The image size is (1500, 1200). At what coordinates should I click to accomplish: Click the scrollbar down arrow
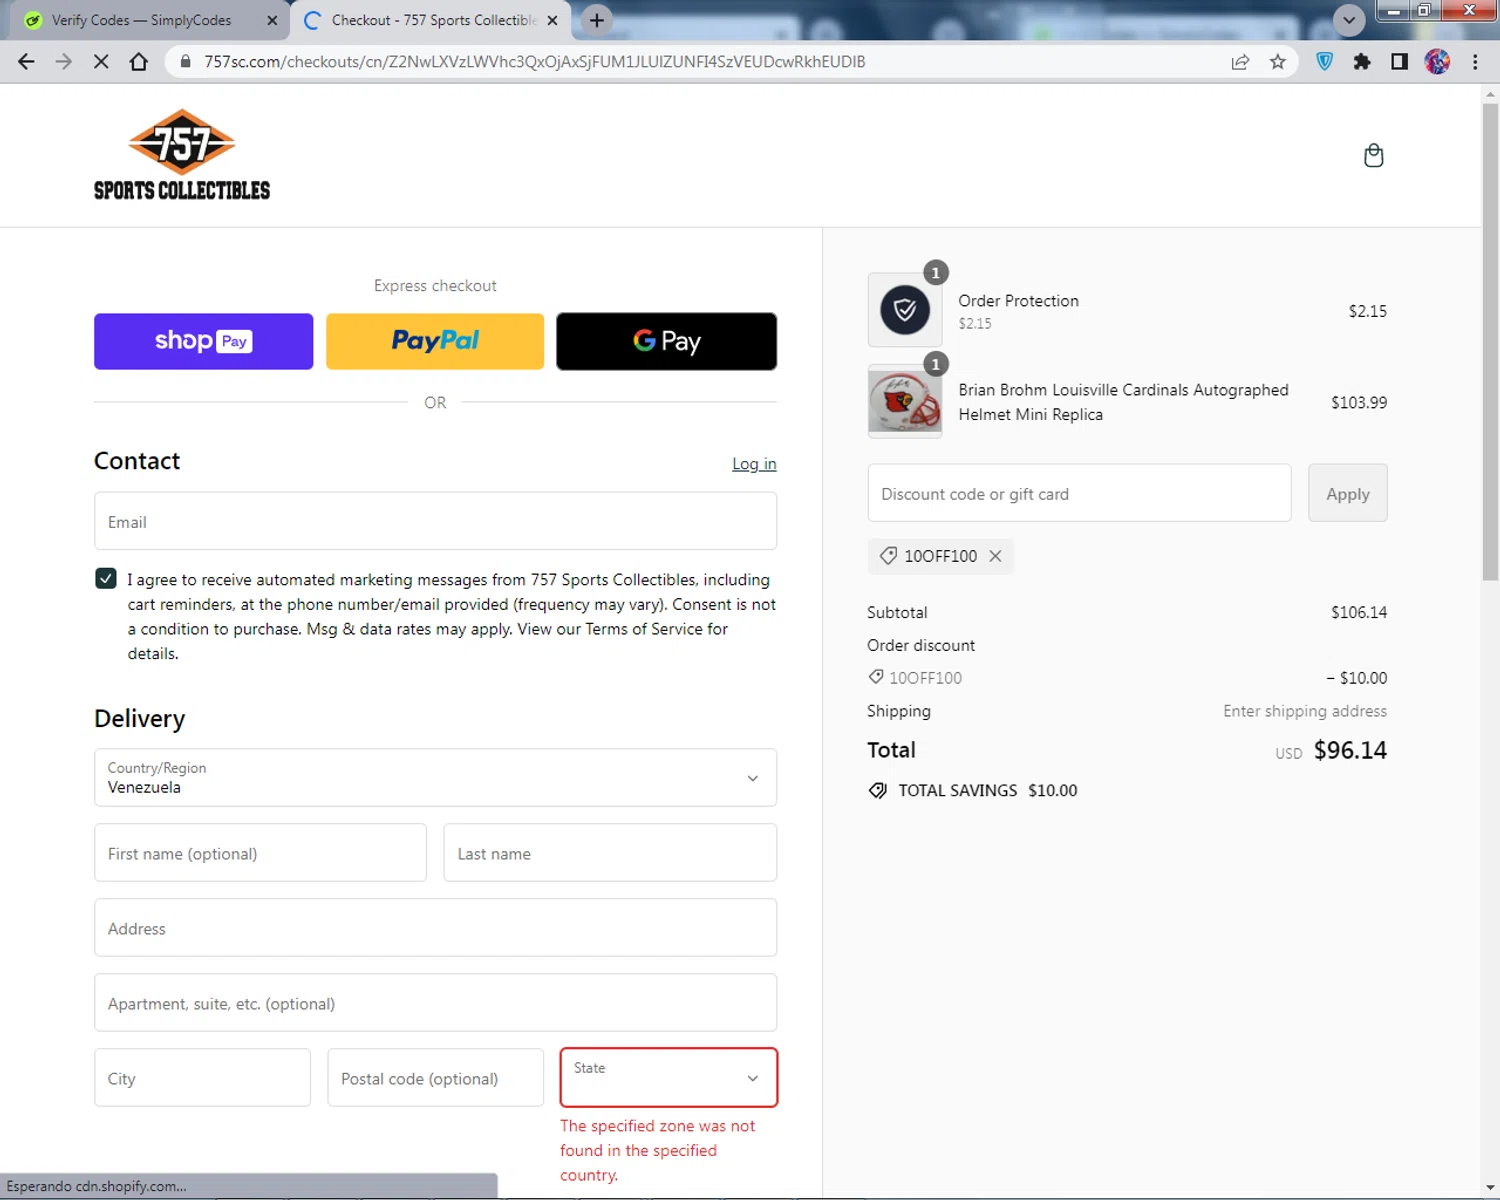[1490, 1189]
